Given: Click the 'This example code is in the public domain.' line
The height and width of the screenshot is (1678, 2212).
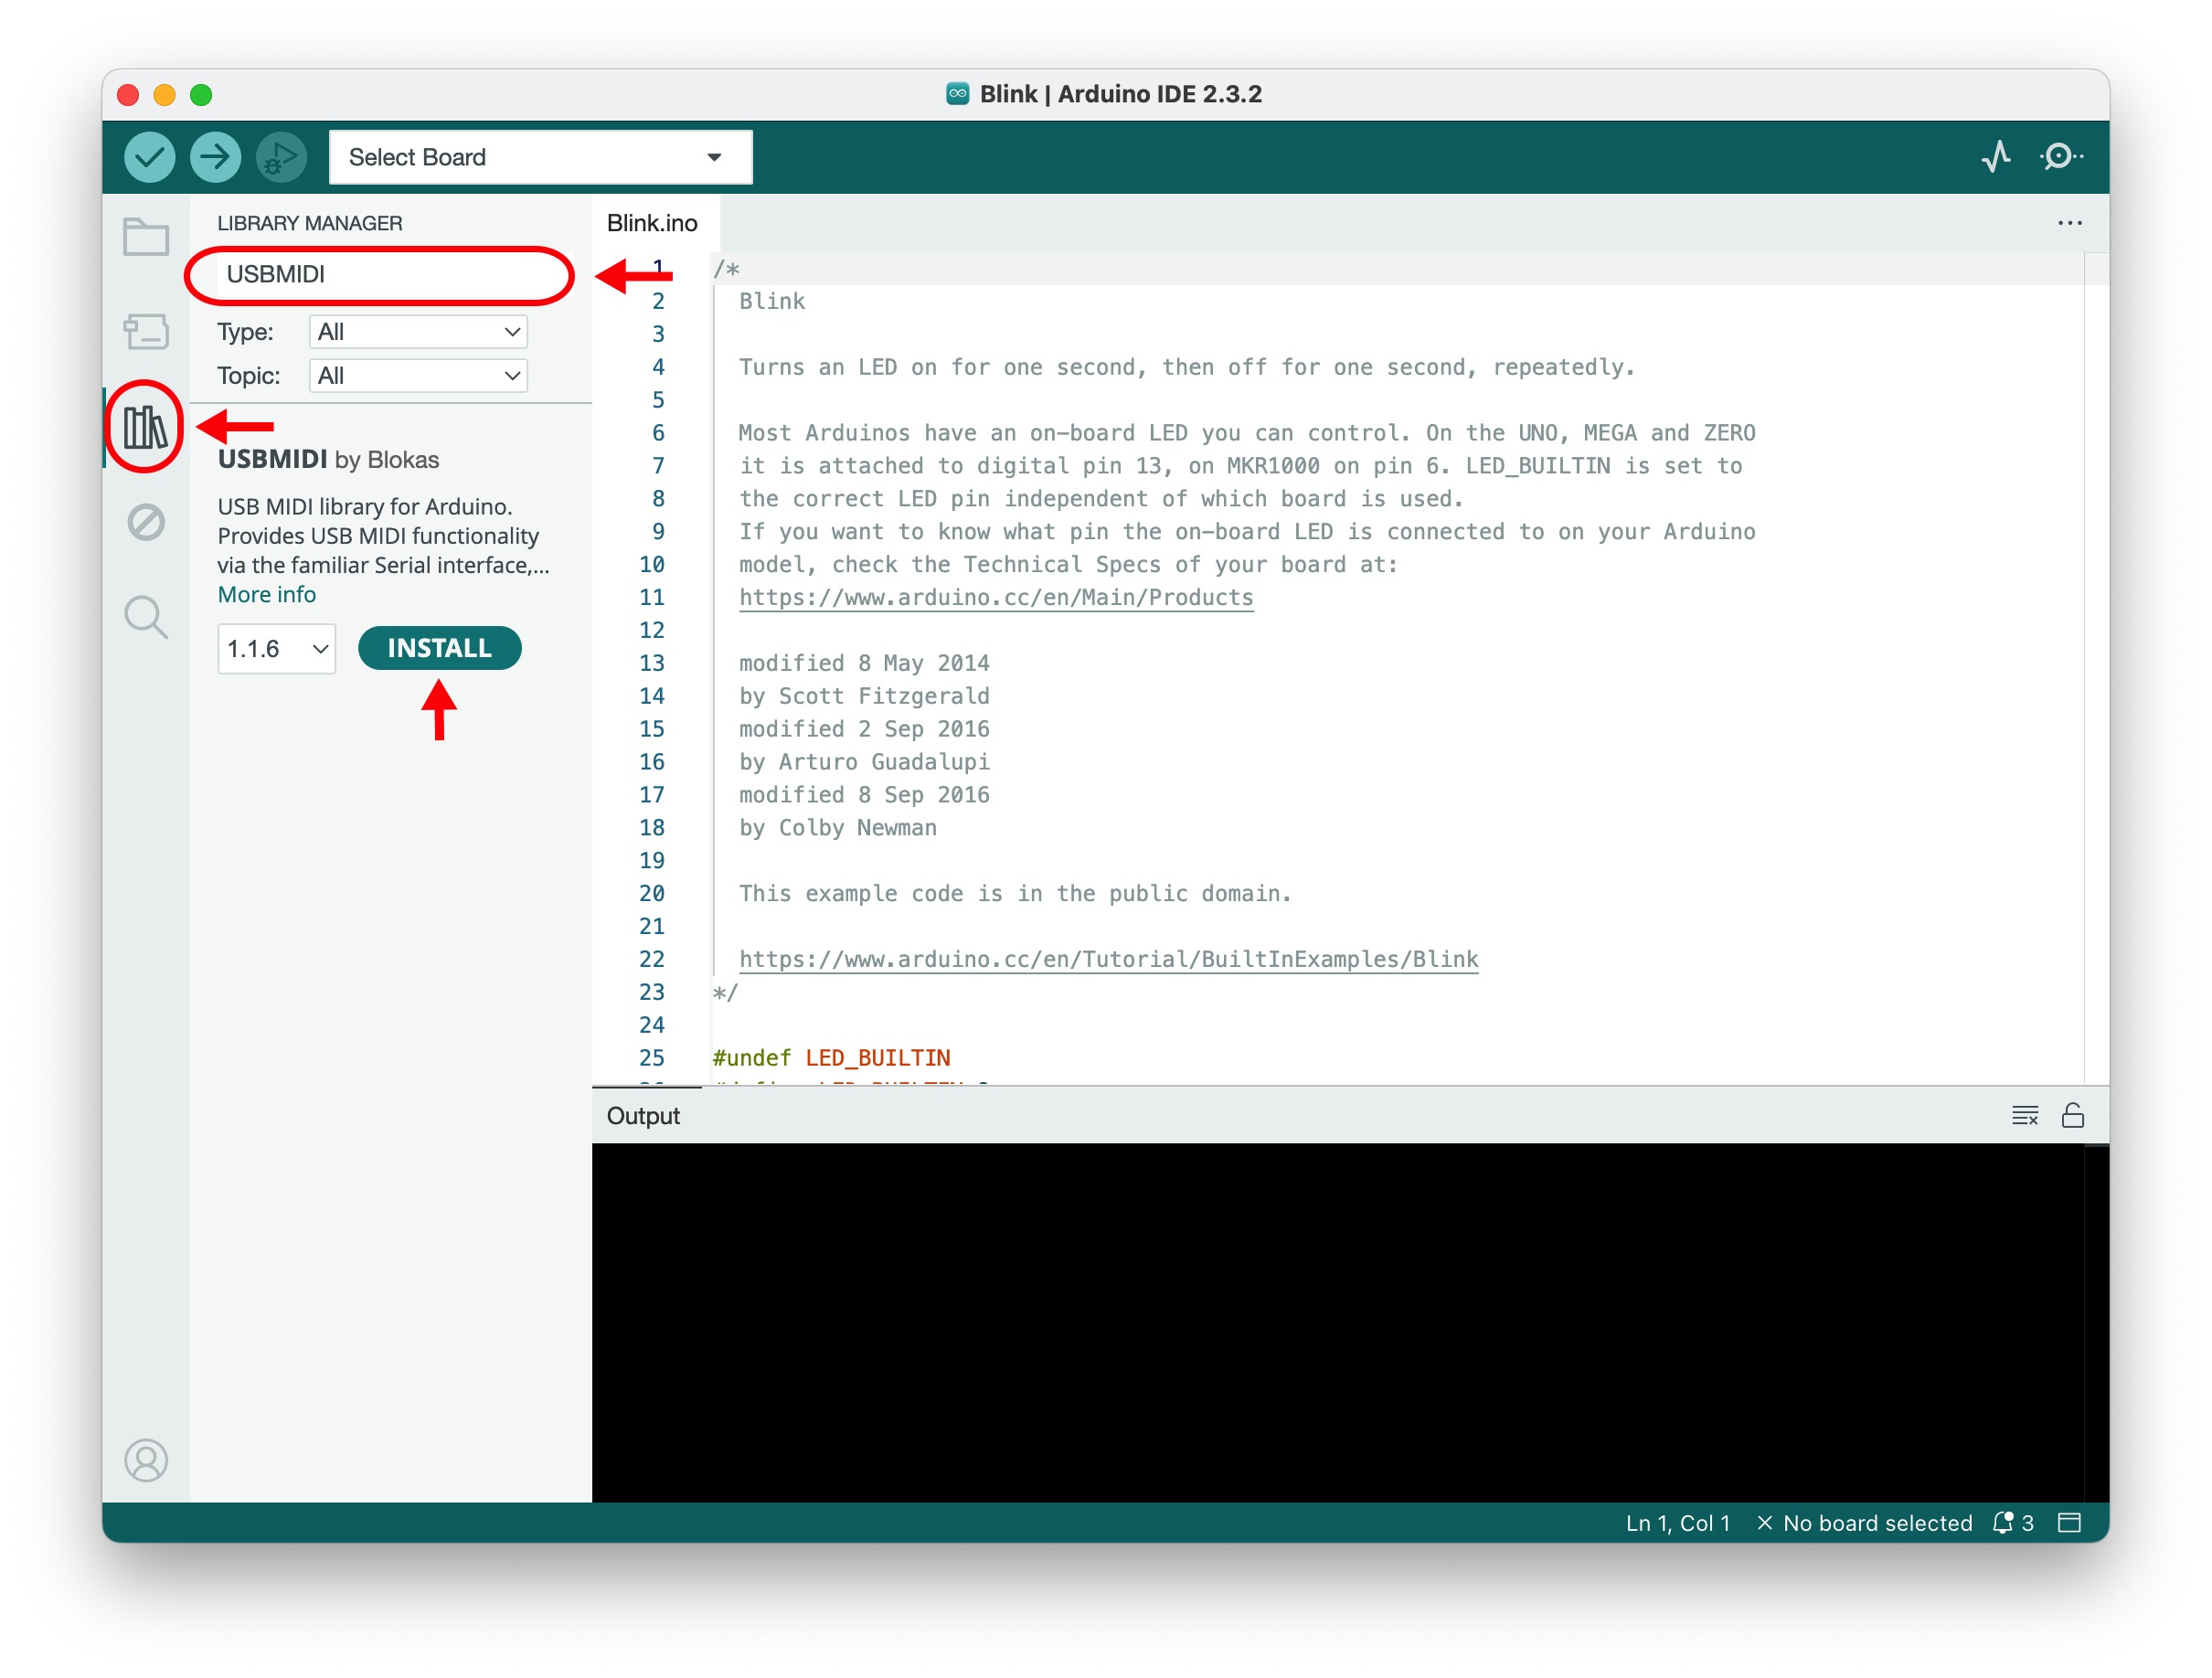Looking at the screenshot, I should 1015,893.
